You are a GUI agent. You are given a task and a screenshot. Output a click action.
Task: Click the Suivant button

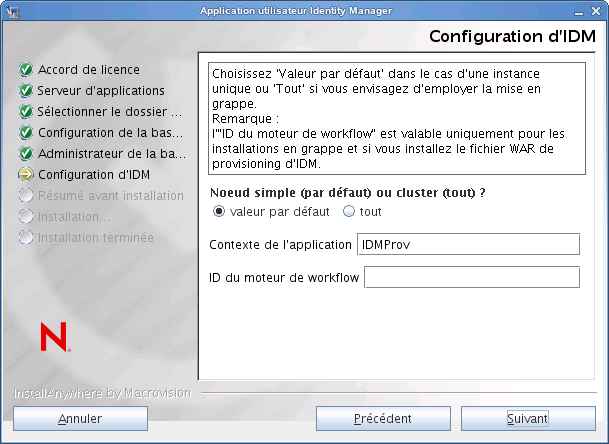[x=528, y=418]
